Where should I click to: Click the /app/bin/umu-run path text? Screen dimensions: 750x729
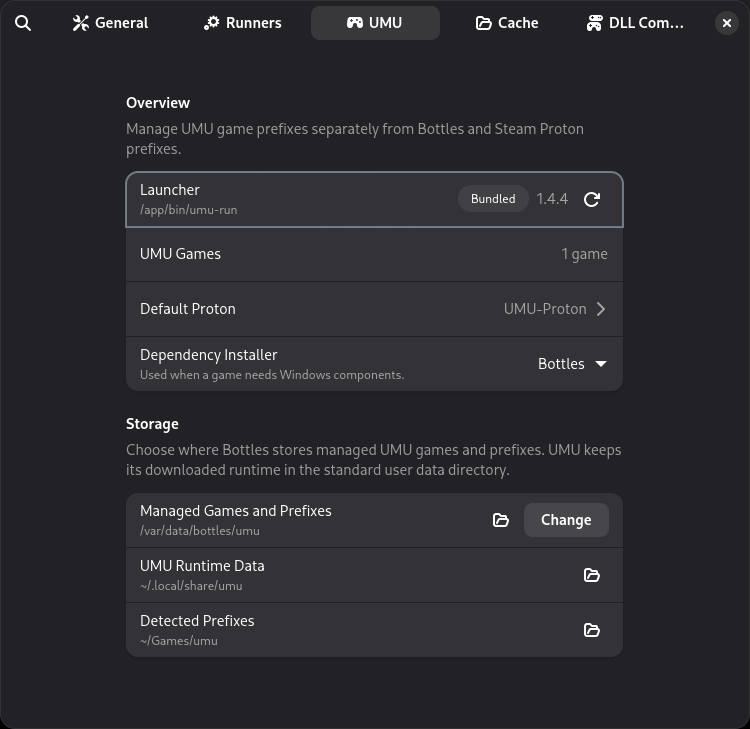(188, 210)
